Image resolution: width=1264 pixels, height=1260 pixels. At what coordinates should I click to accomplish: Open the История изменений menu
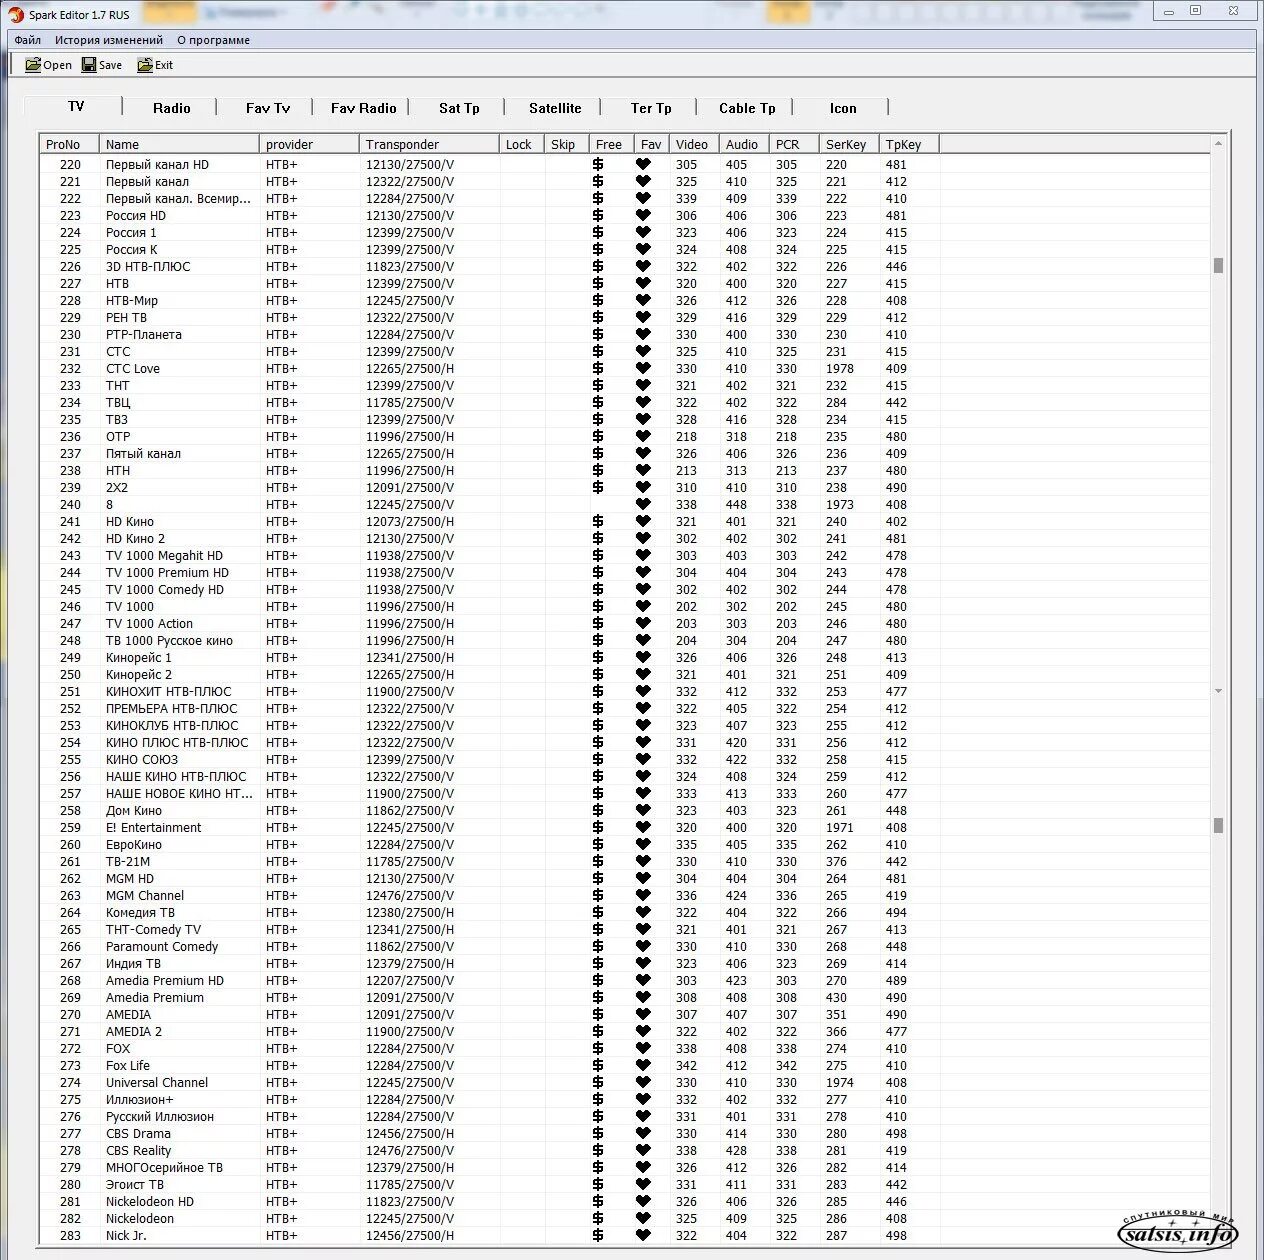tap(109, 40)
